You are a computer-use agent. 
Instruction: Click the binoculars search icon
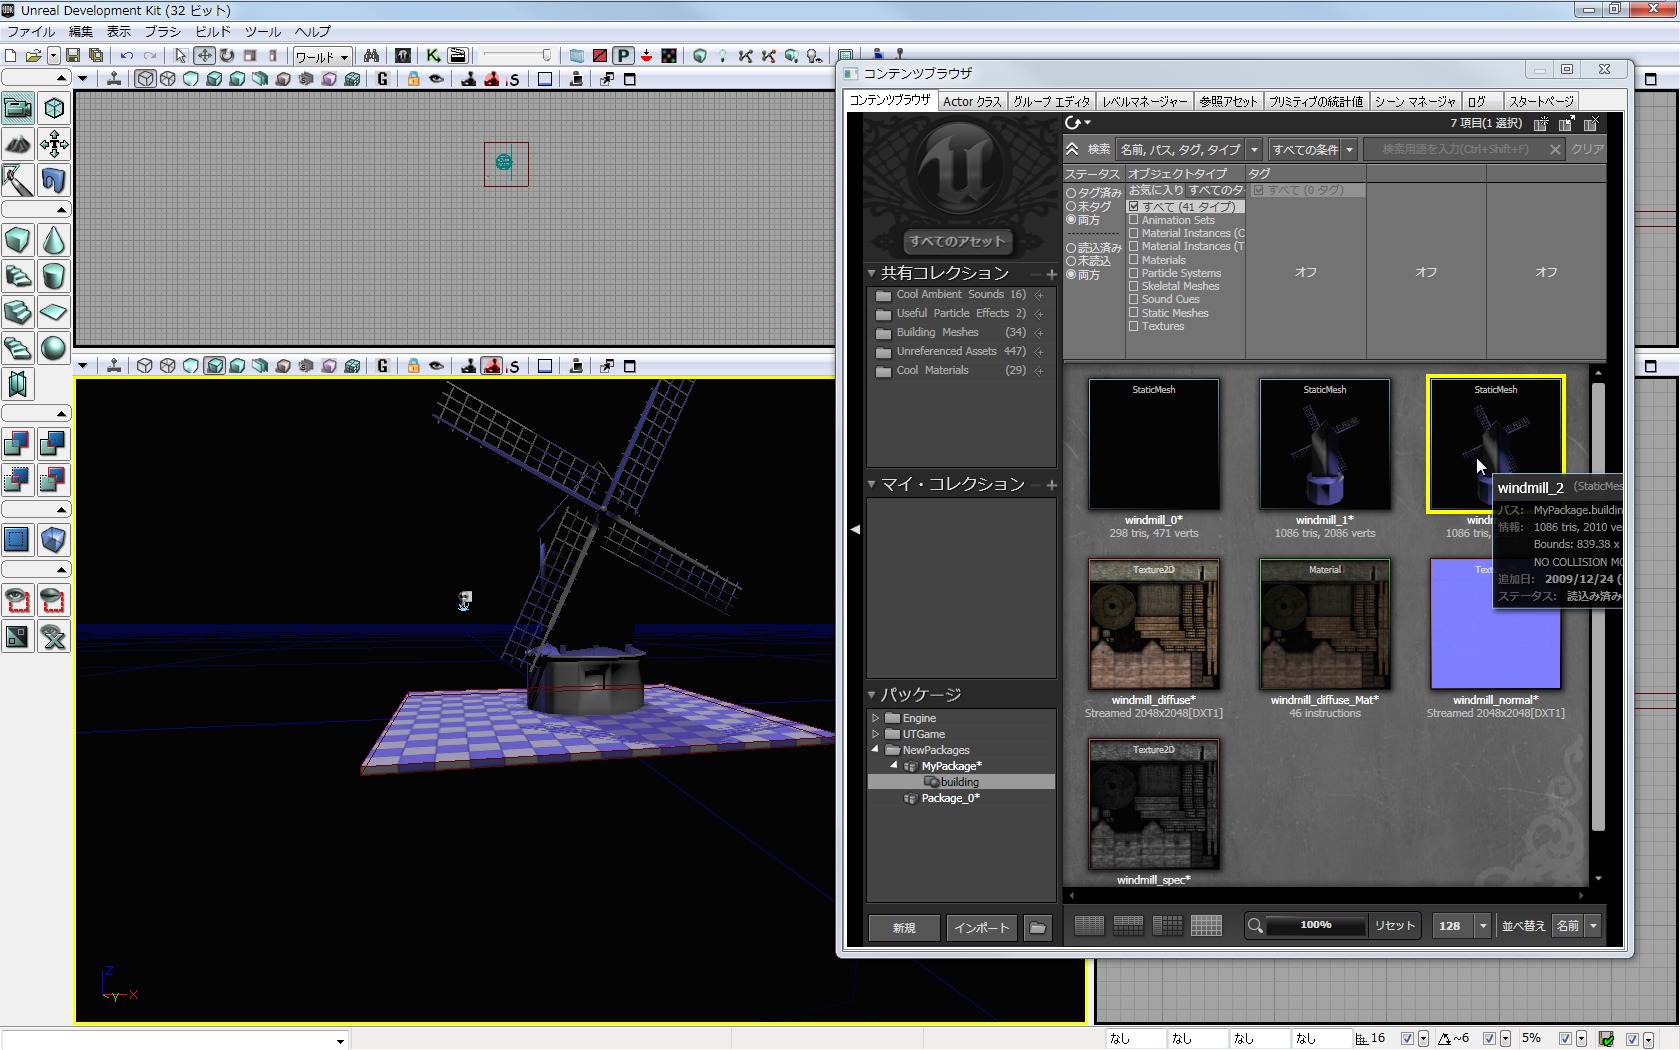click(371, 56)
